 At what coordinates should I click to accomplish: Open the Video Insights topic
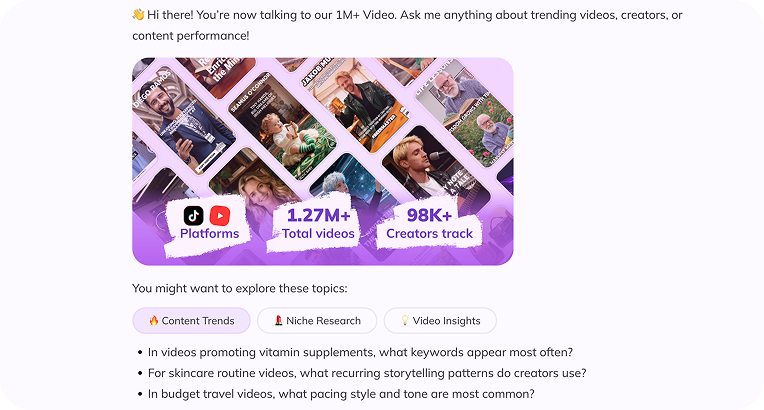point(440,321)
